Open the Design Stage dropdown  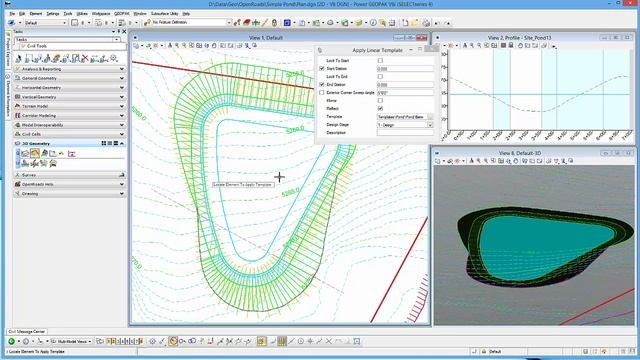tap(430, 125)
